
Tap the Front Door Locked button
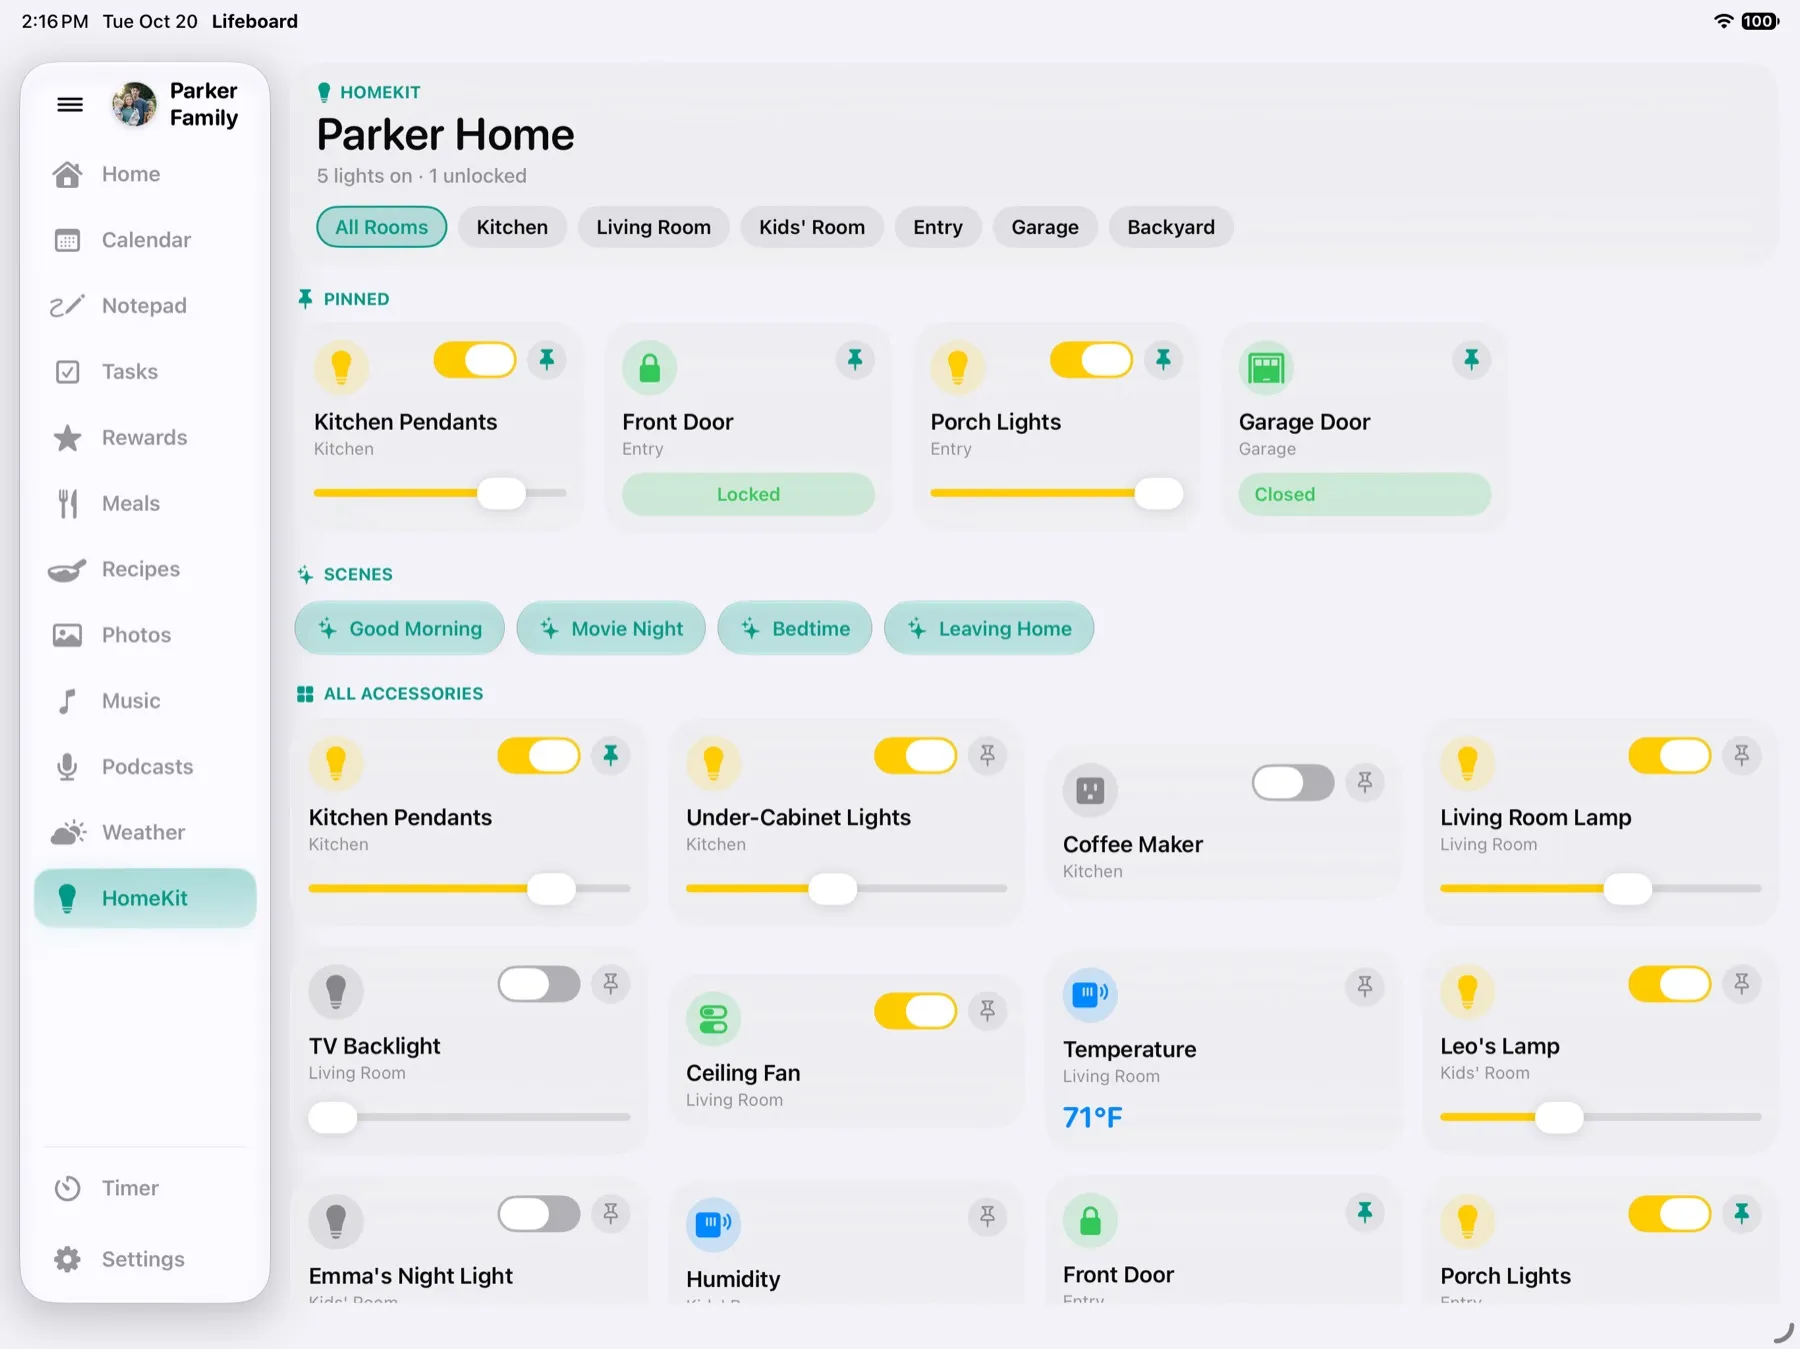coord(748,494)
